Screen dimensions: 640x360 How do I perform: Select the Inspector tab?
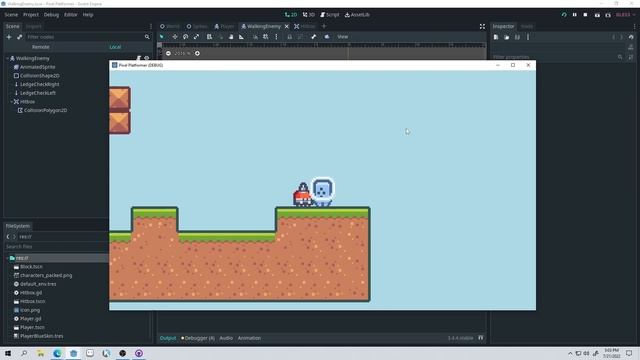(x=503, y=26)
